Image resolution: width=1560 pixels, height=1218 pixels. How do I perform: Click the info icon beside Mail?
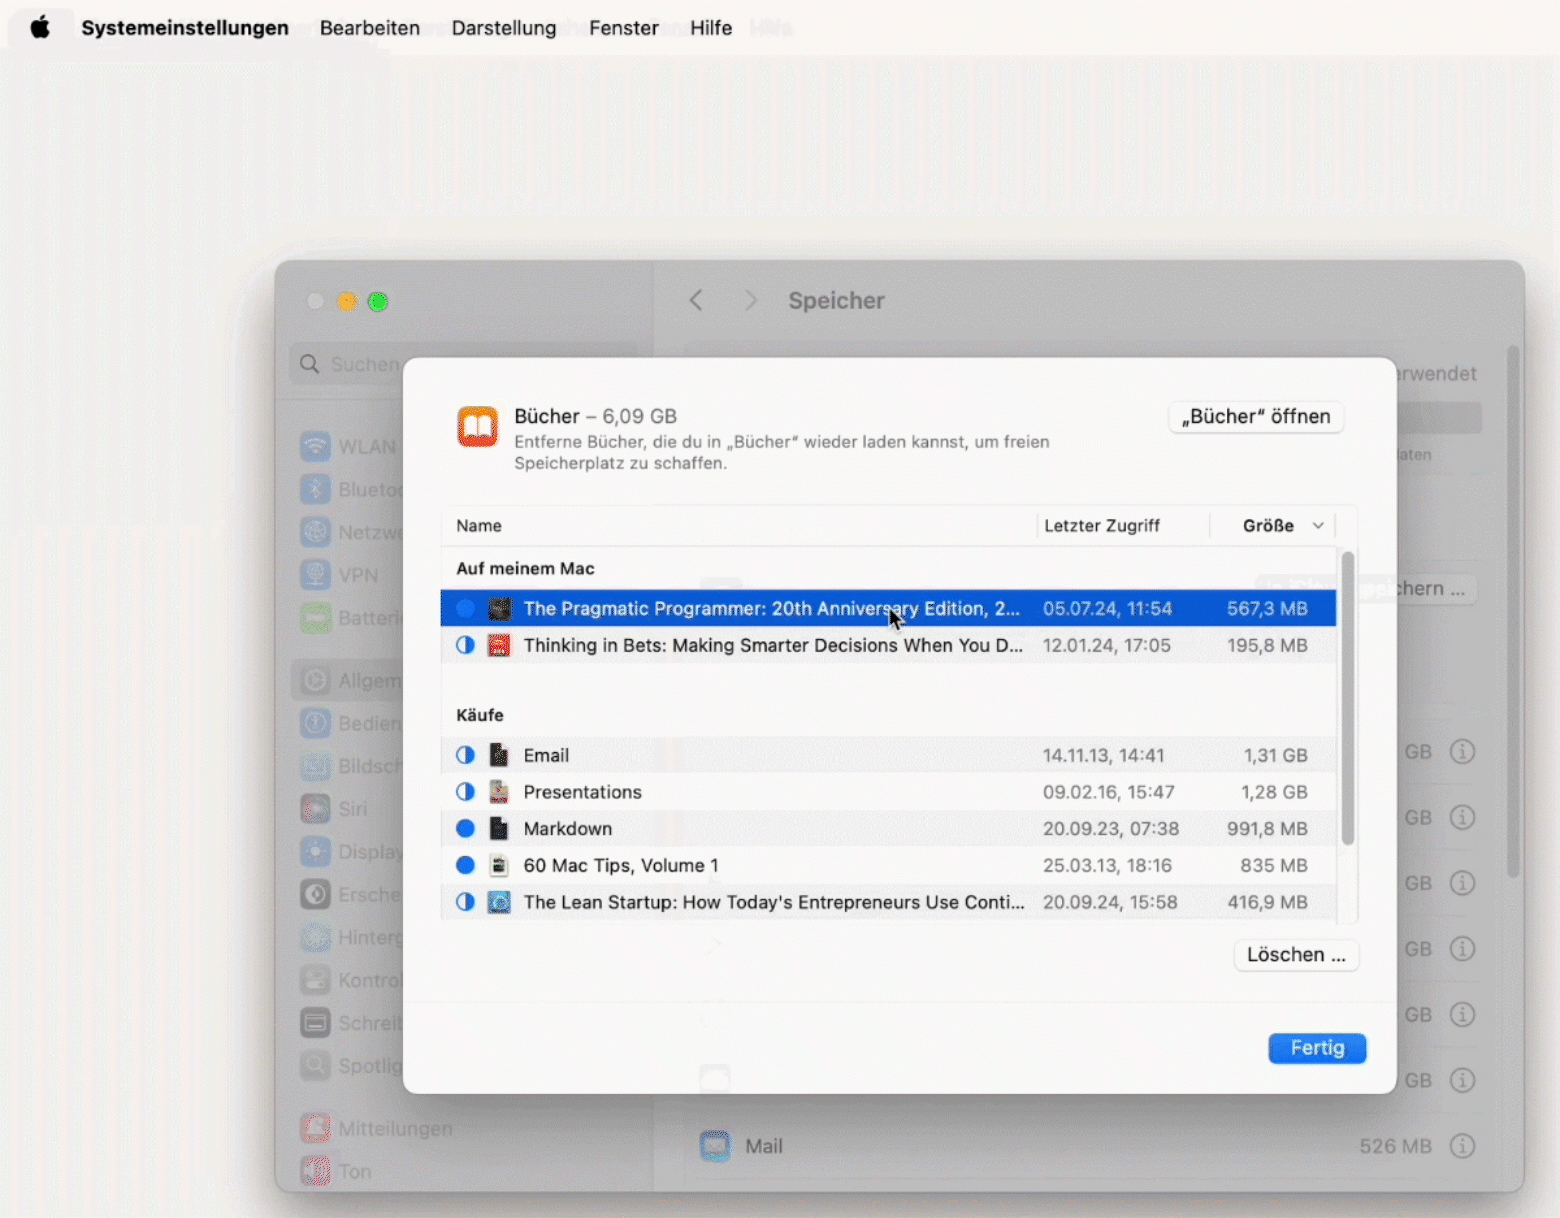point(1462,1146)
